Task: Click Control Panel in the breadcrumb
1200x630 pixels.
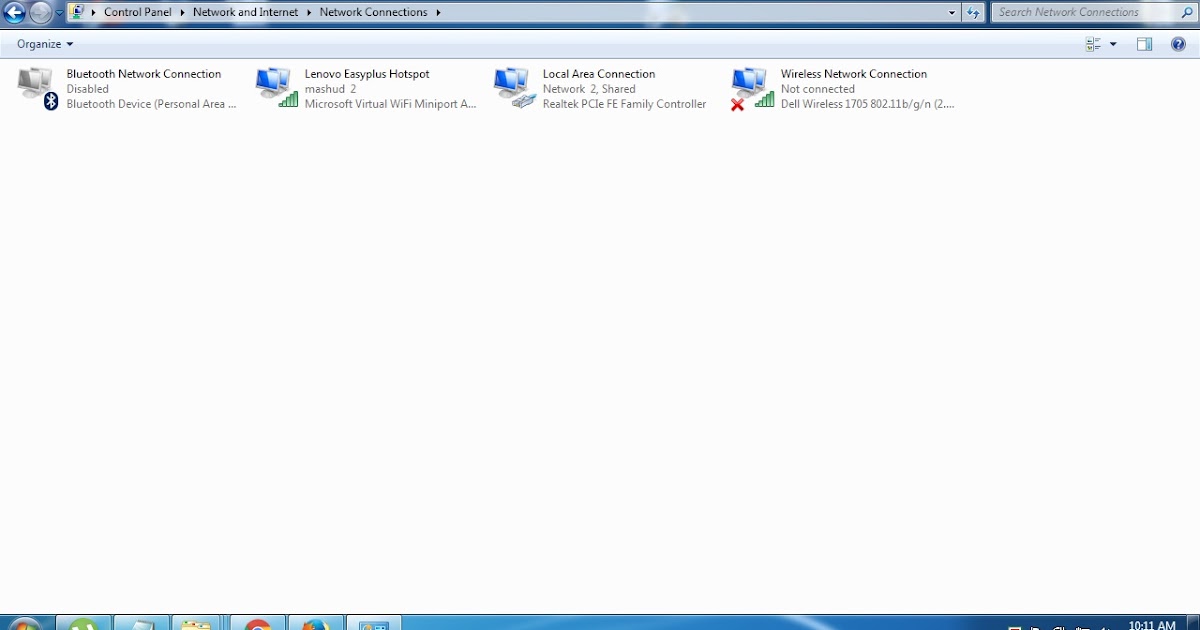Action: [137, 12]
